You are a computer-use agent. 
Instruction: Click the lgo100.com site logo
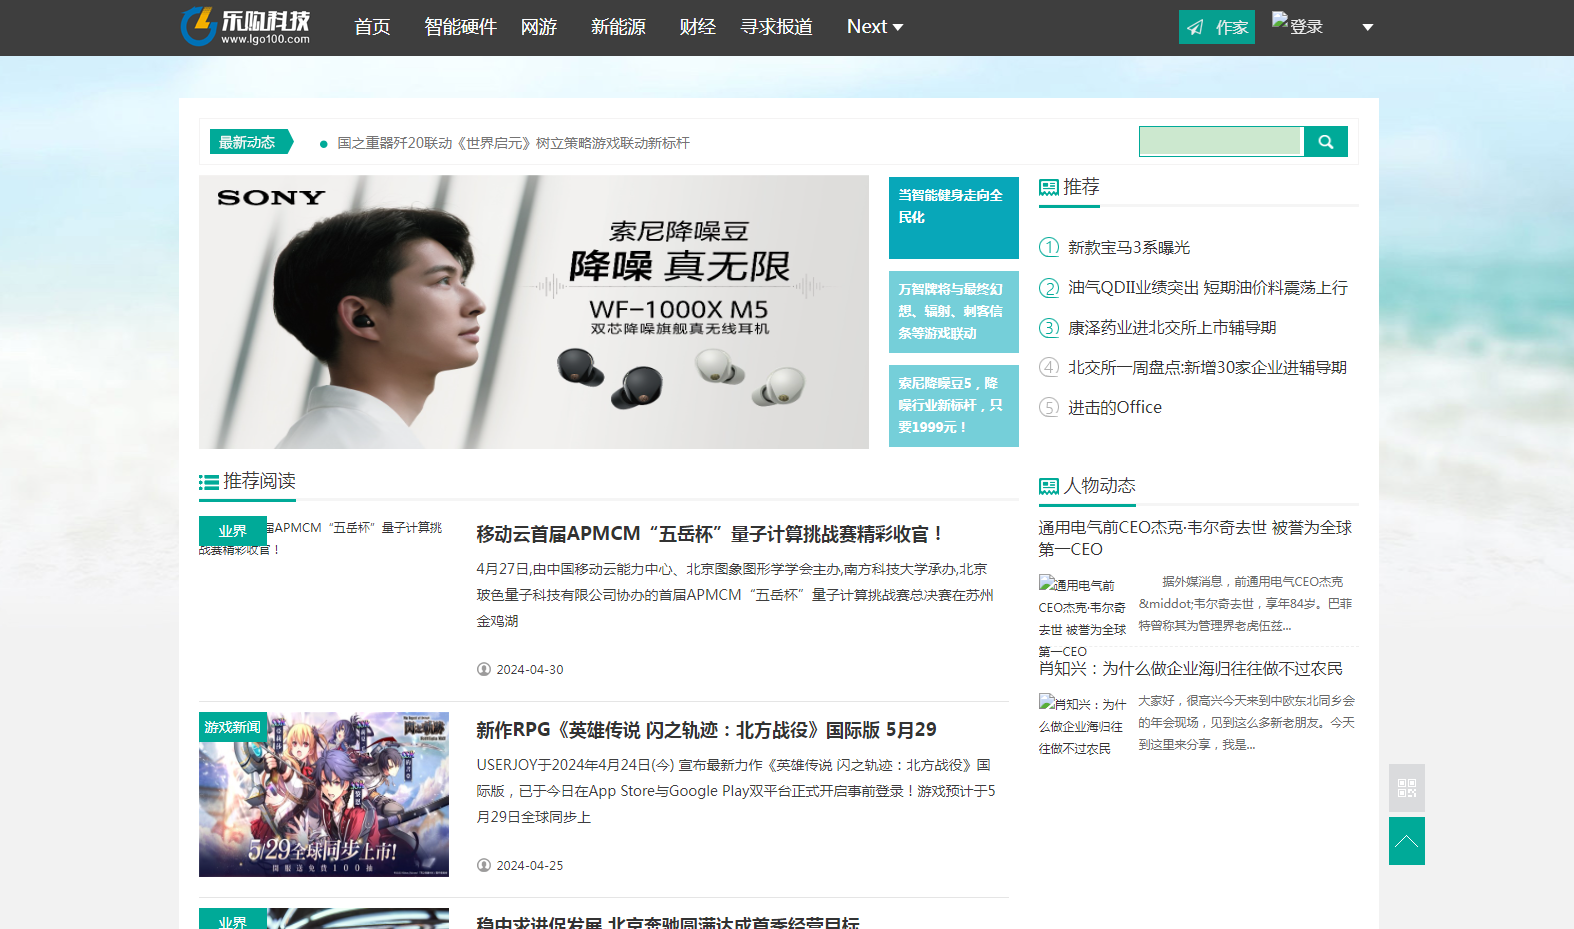(246, 26)
